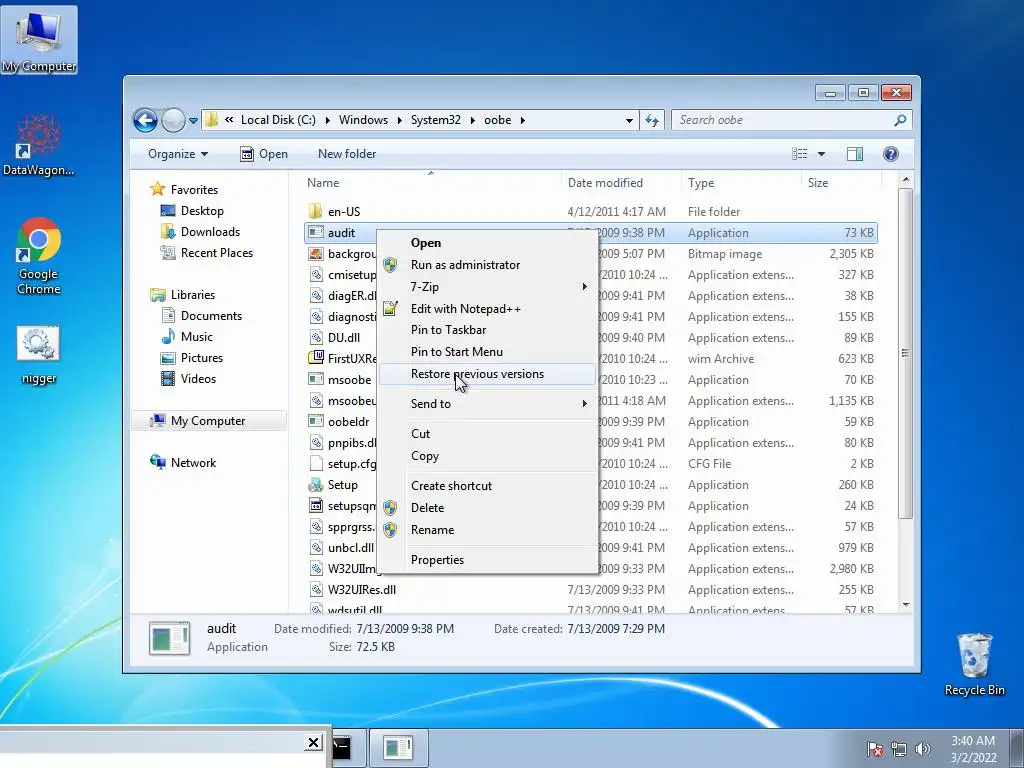Open Desktop under Favorites
Image resolution: width=1024 pixels, height=768 pixels.
(202, 211)
